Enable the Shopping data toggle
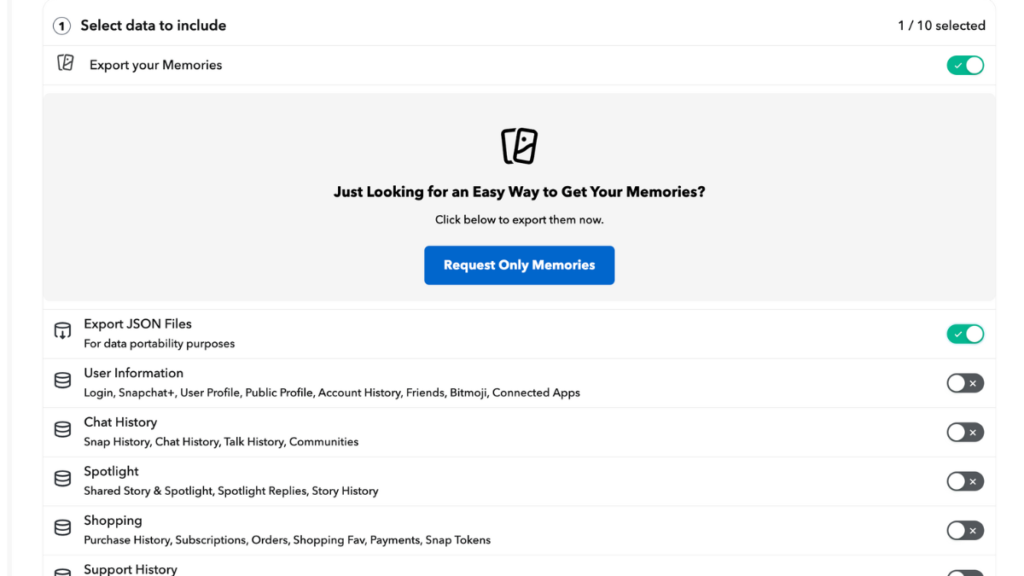 point(965,530)
